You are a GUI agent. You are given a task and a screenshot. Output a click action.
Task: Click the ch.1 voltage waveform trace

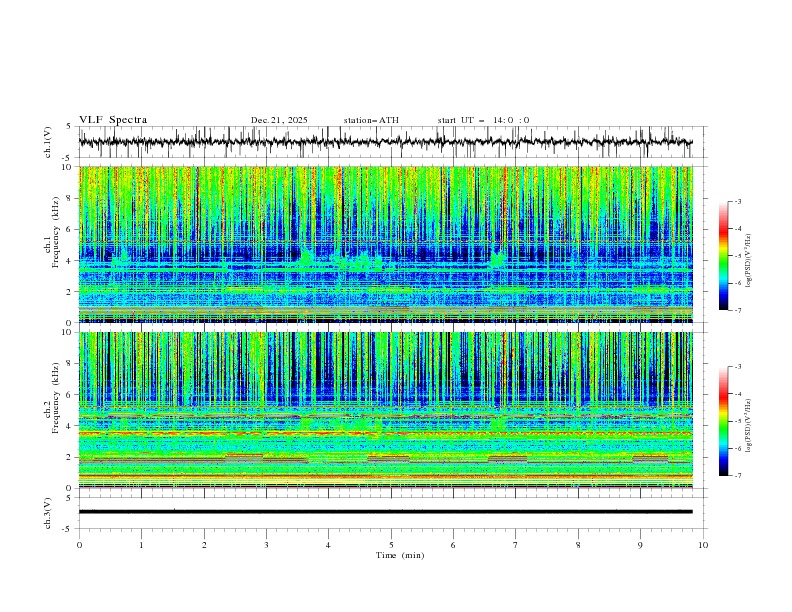point(385,142)
